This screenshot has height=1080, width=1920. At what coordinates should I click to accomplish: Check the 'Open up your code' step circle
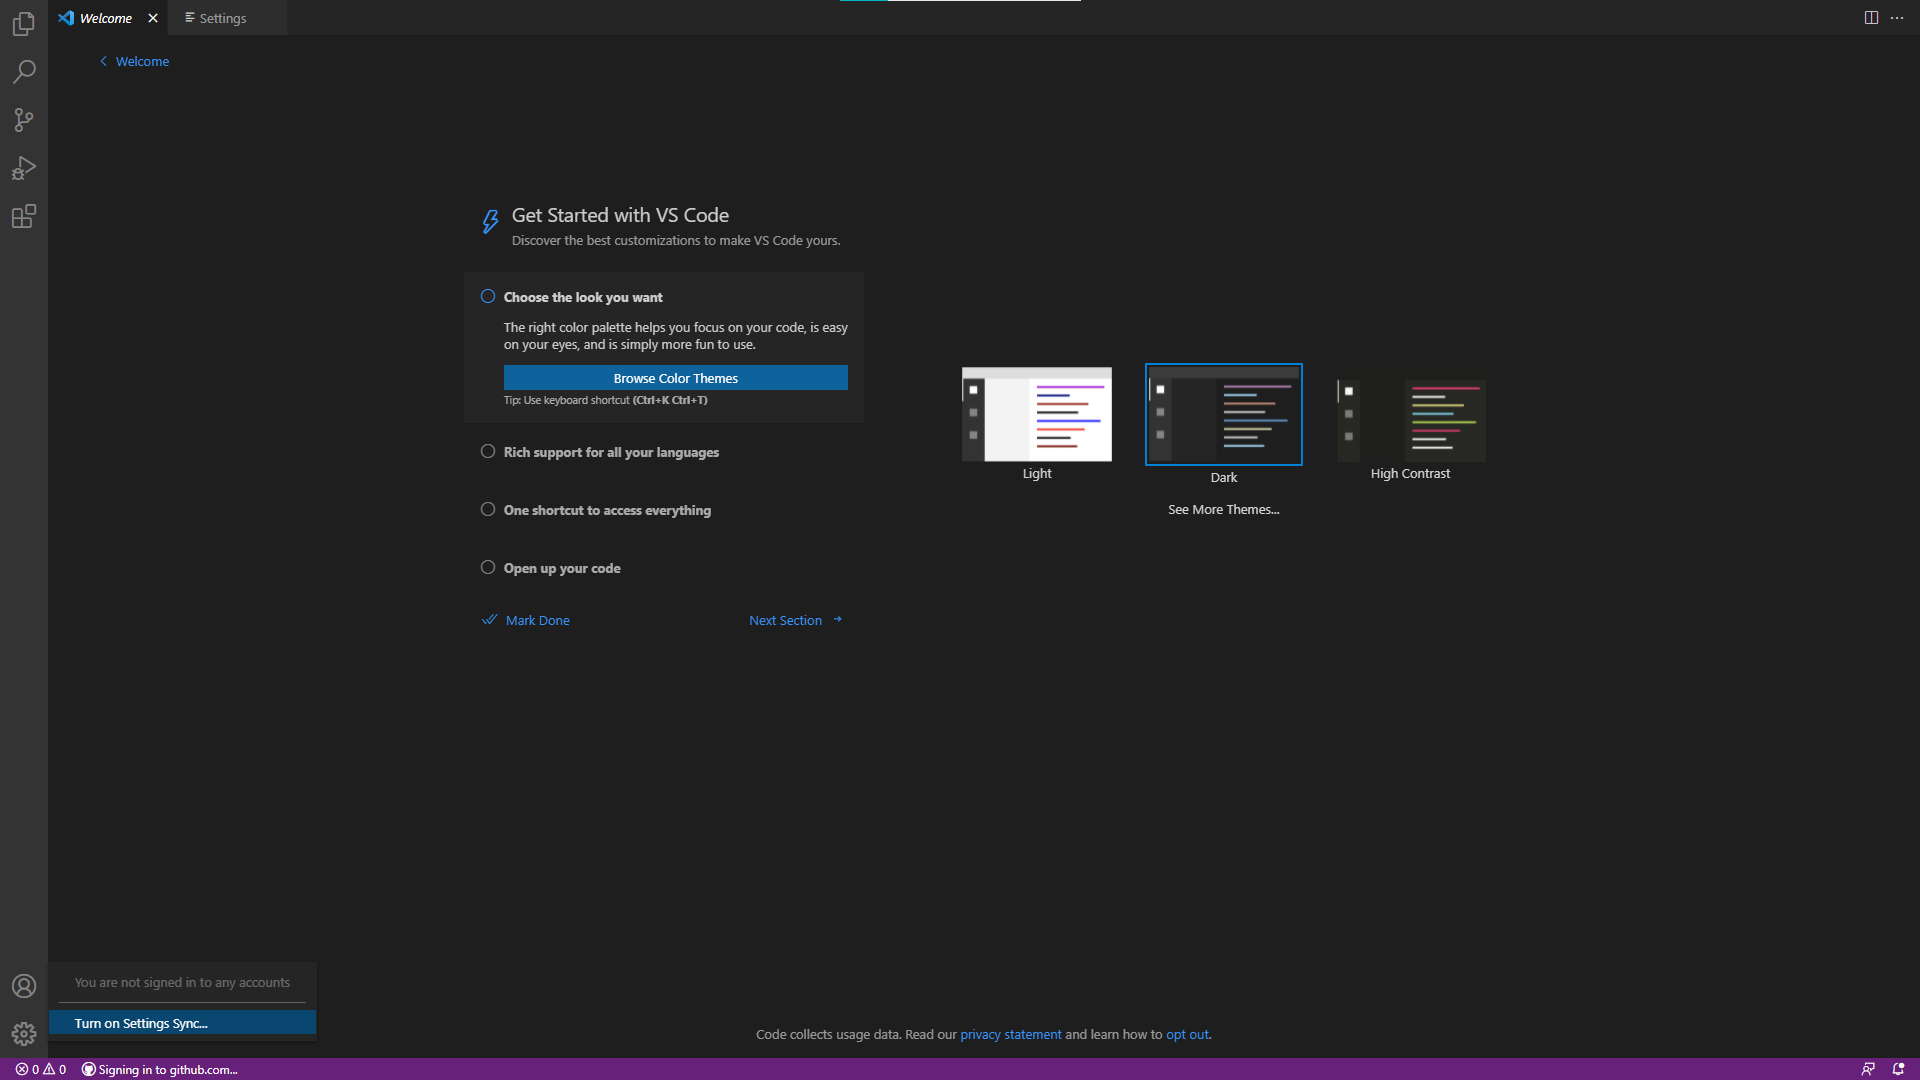(x=488, y=567)
